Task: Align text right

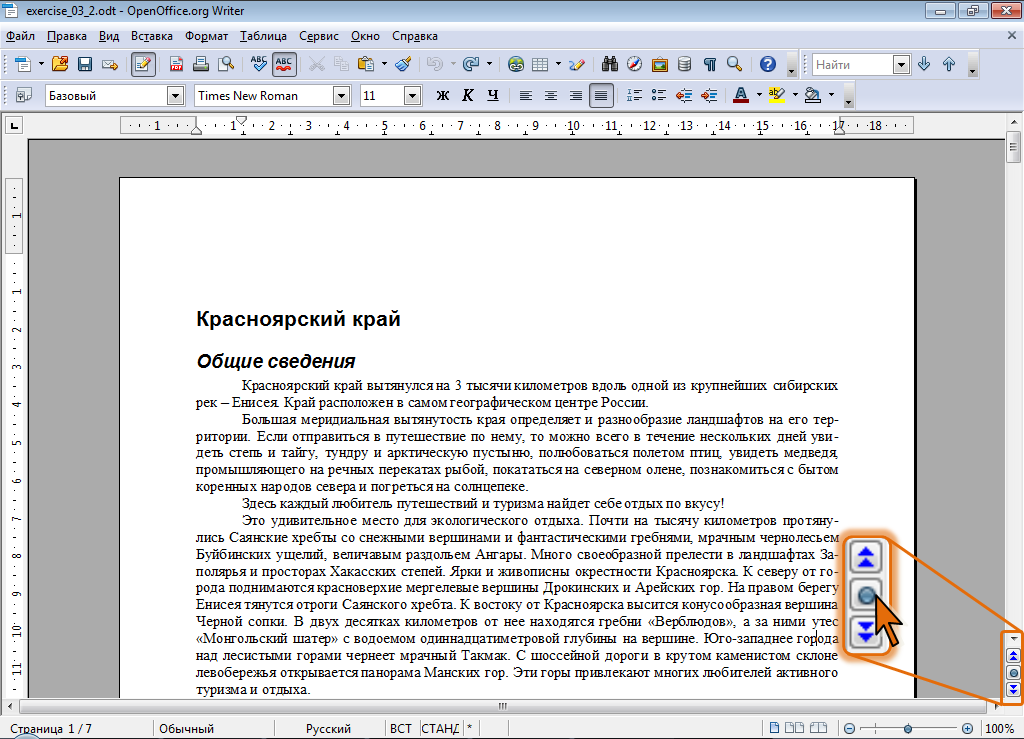Action: [576, 95]
